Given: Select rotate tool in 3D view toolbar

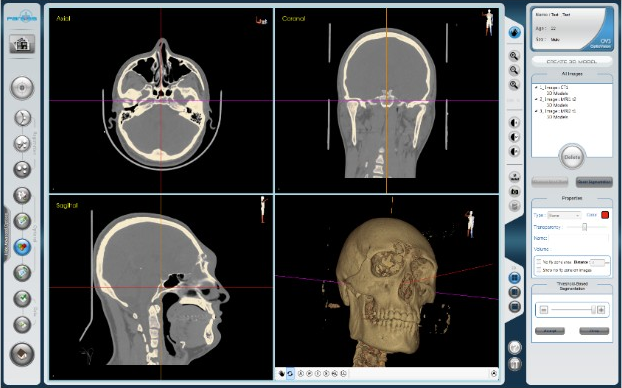Looking at the screenshot, I should [290, 373].
